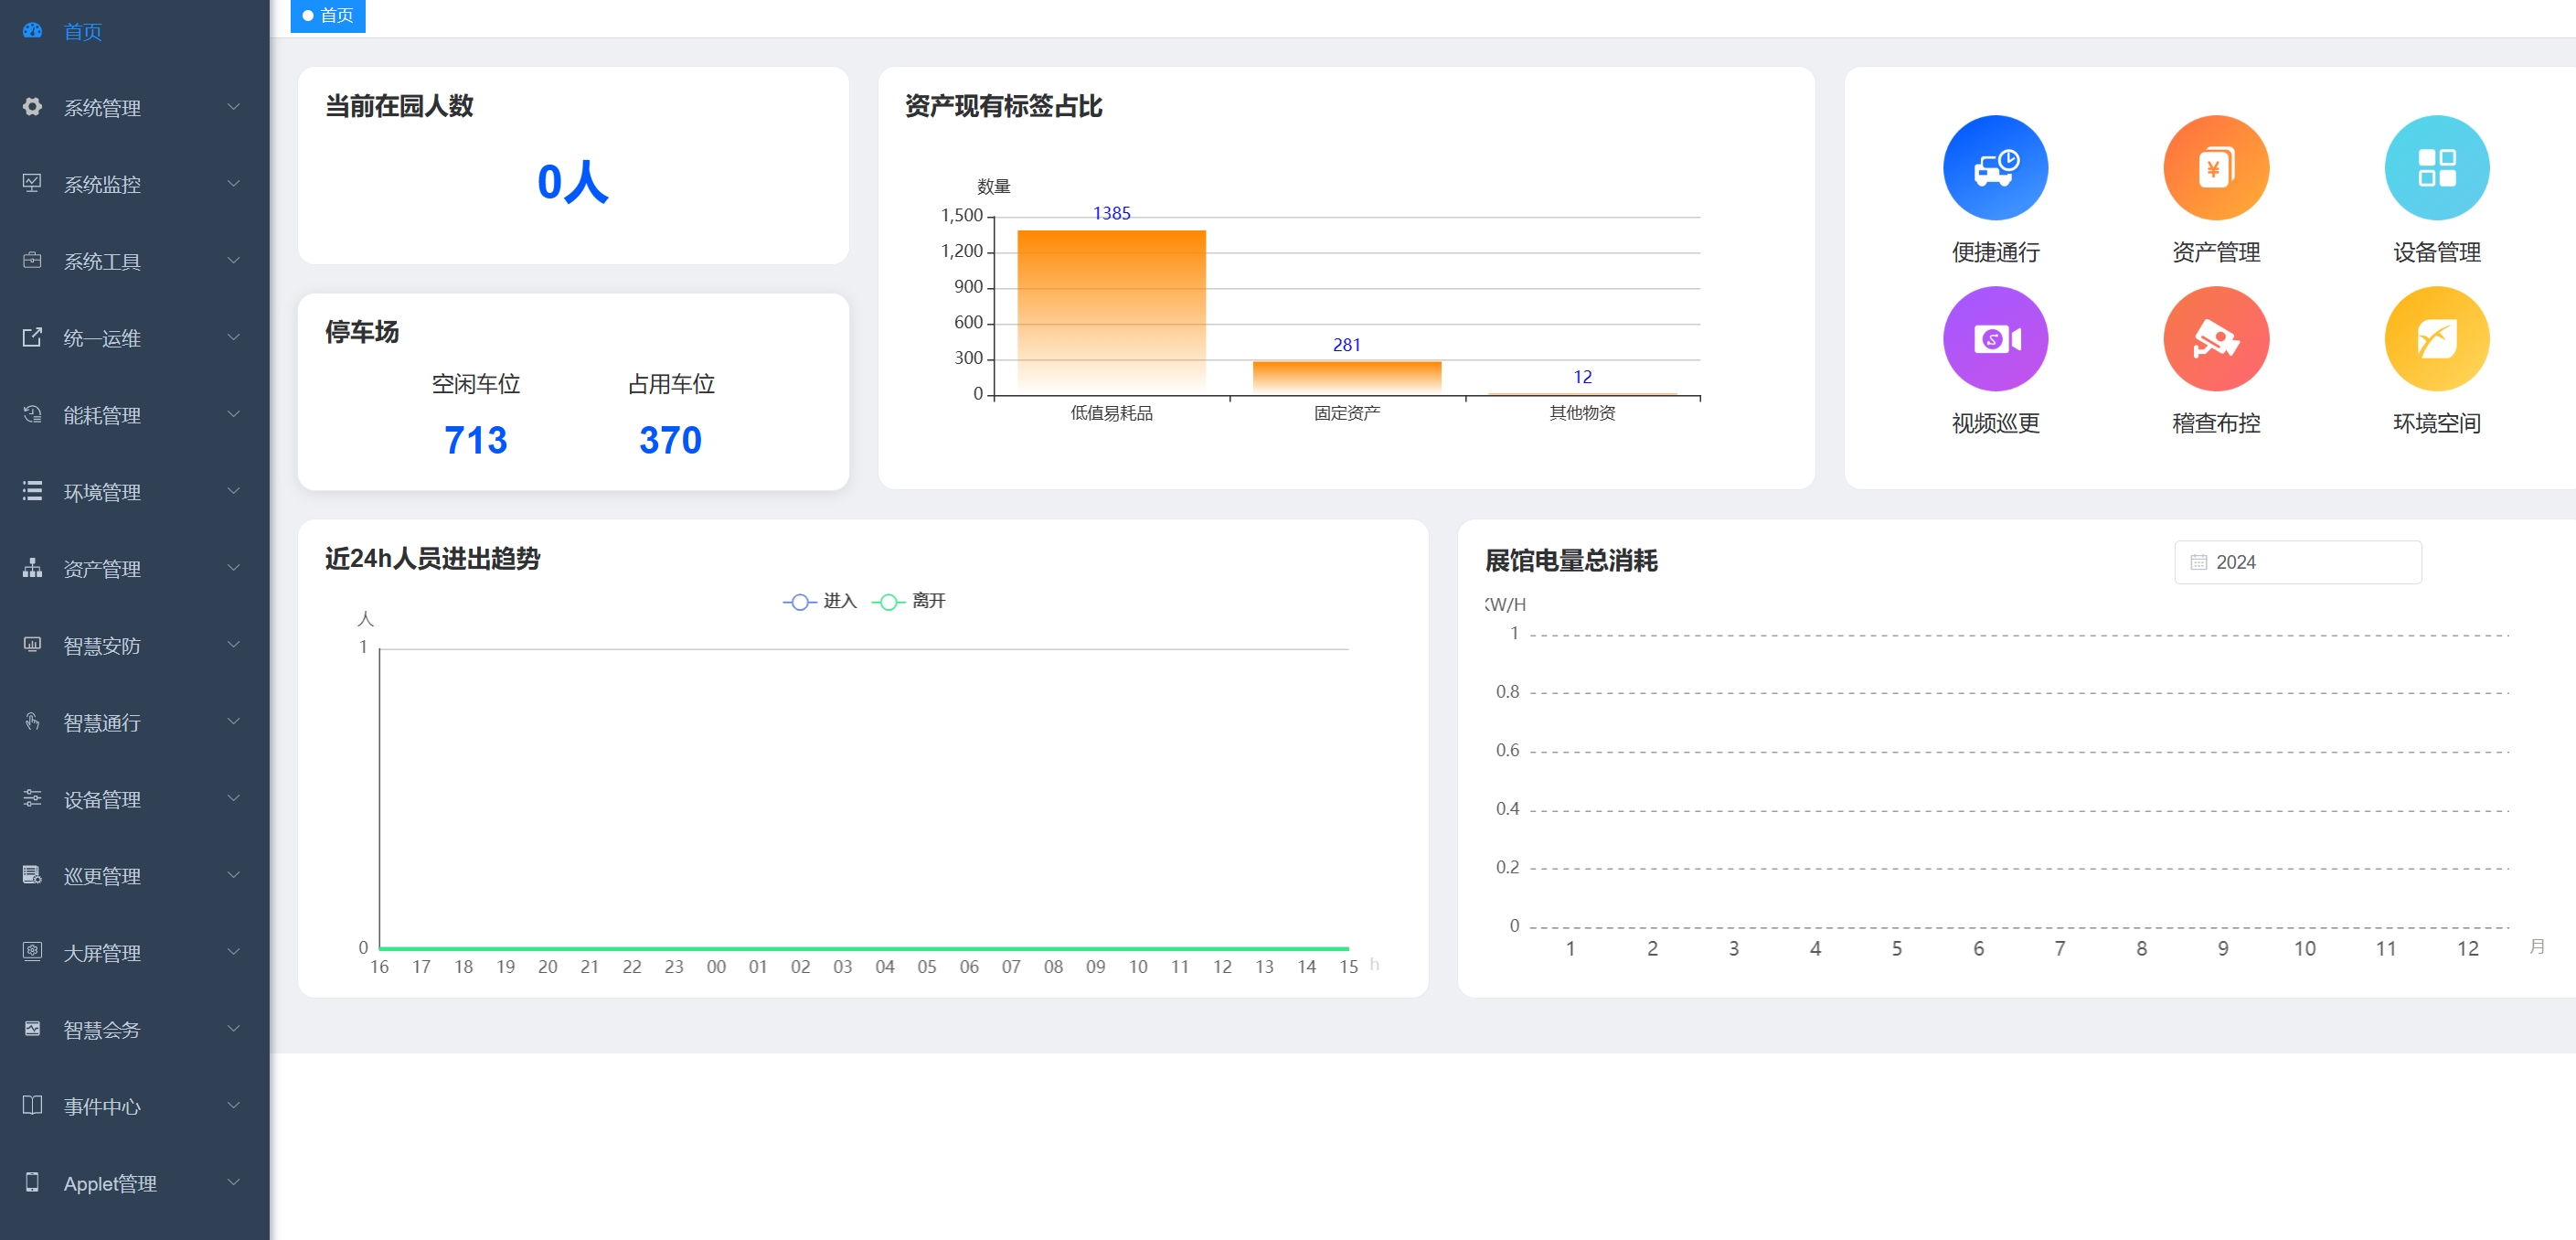The image size is (2576, 1240).
Task: Click the 智慧安防 sidebar icon
Action: 32,645
